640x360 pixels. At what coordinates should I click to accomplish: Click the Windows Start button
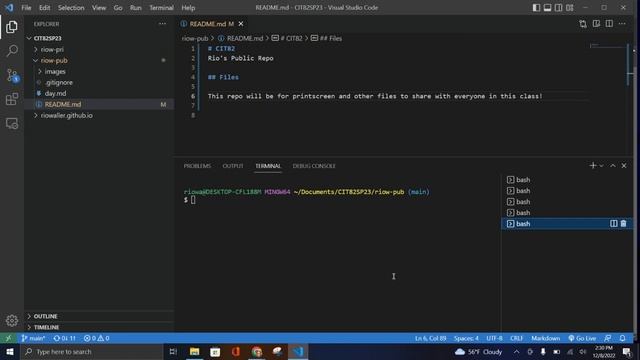(x=10, y=351)
